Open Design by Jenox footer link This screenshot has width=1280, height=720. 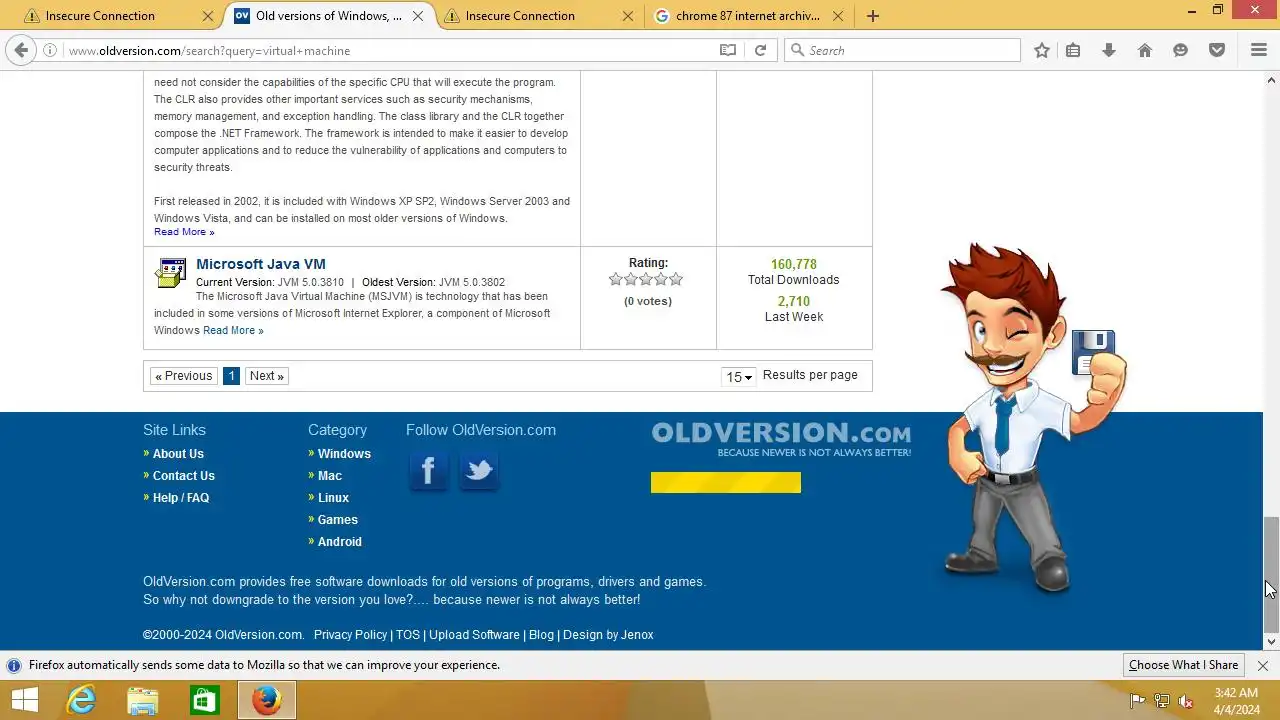click(608, 635)
